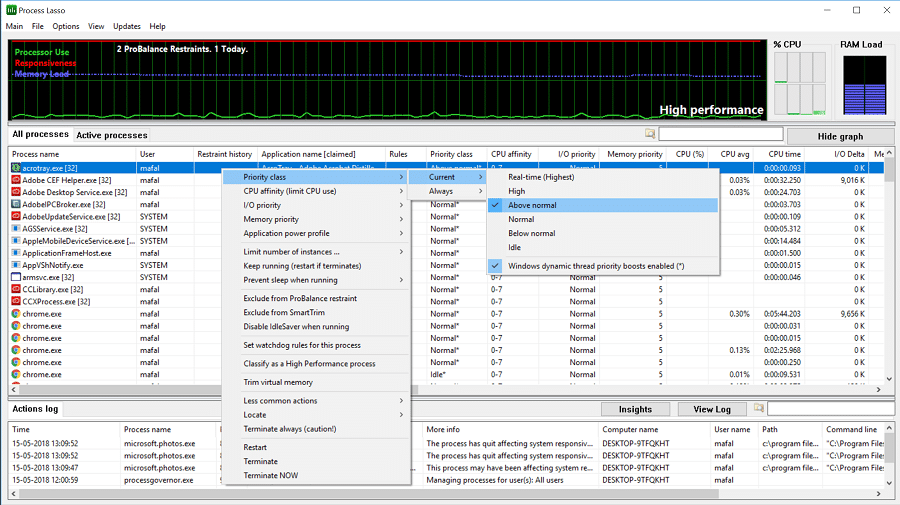Image resolution: width=900 pixels, height=505 pixels.
Task: Click the AppleMobileDeviceService.exe icon
Action: coord(16,240)
